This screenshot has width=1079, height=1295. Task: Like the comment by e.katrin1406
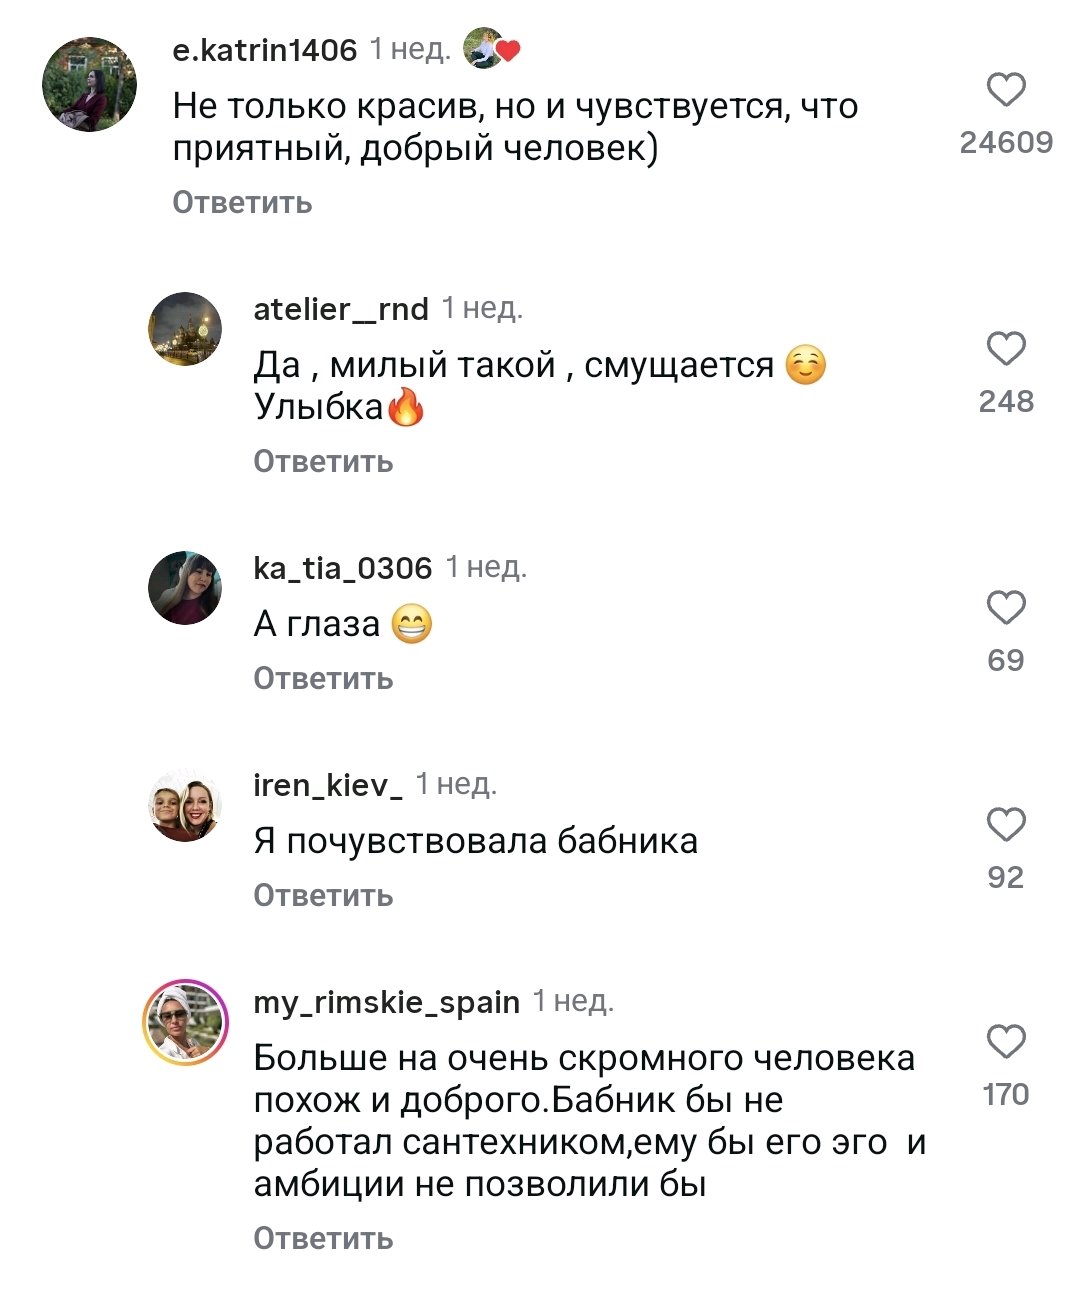tap(1006, 90)
